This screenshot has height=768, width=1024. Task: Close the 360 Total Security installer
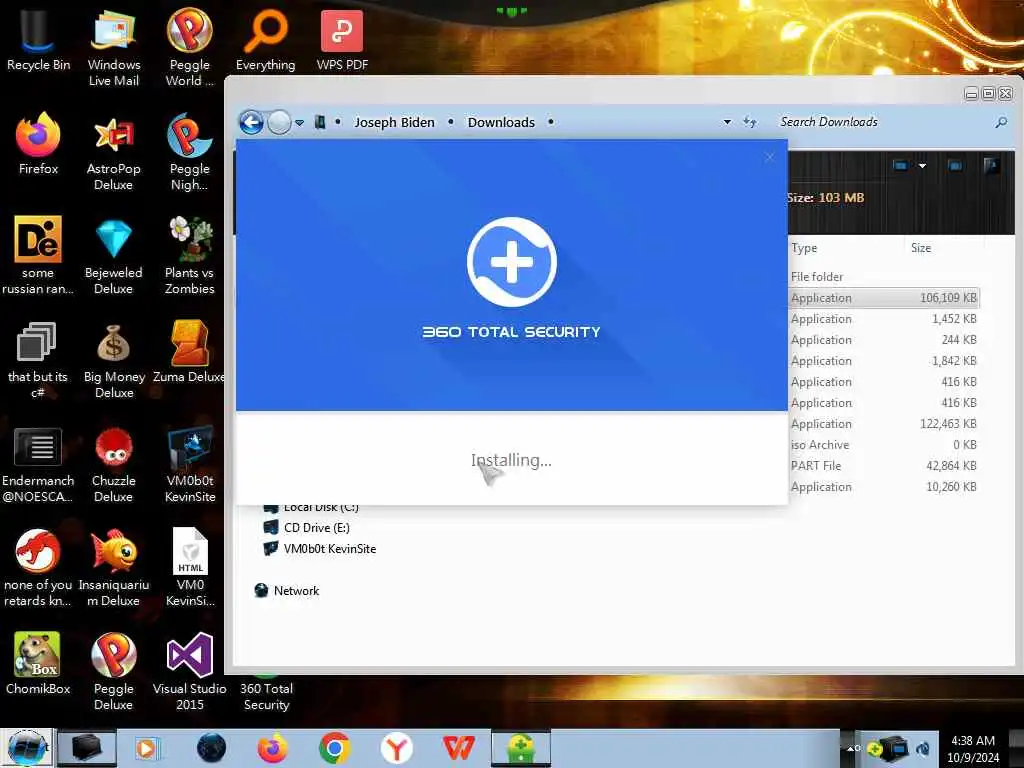pos(769,157)
